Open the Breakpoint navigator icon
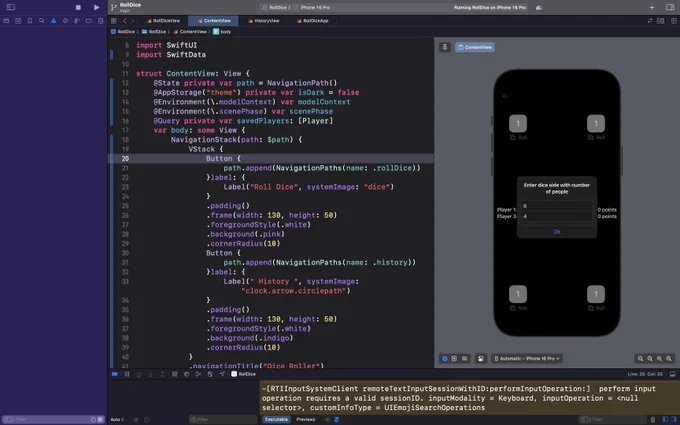This screenshot has height=425, width=680. point(88,21)
